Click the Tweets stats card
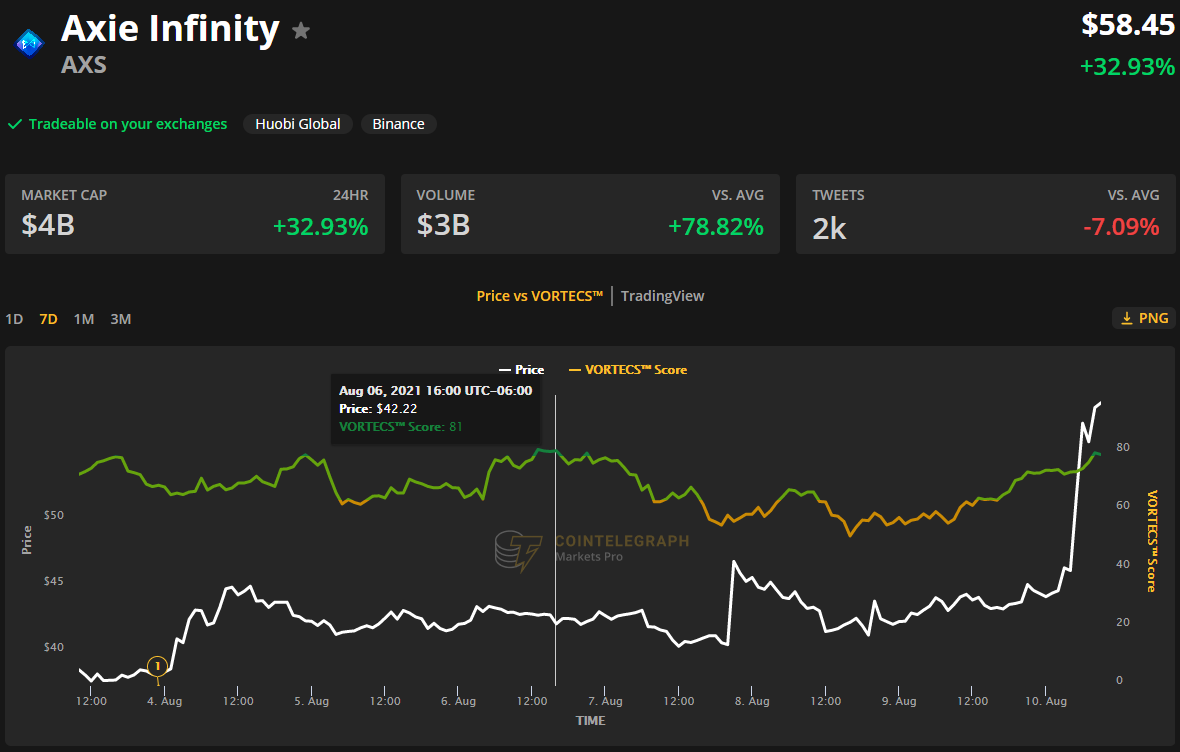Viewport: 1180px width, 752px height. [985, 214]
